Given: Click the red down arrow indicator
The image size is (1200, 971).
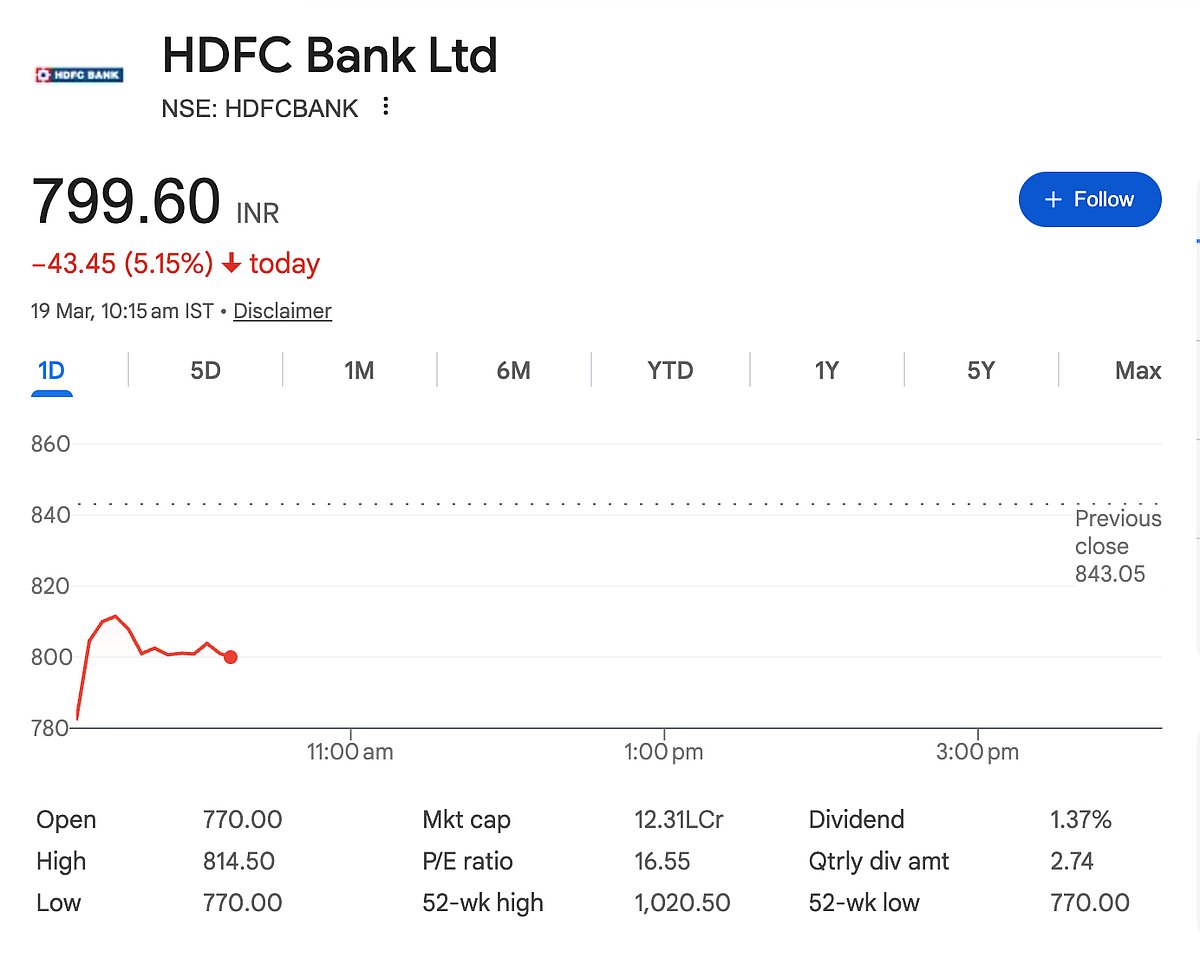Looking at the screenshot, I should click(231, 264).
